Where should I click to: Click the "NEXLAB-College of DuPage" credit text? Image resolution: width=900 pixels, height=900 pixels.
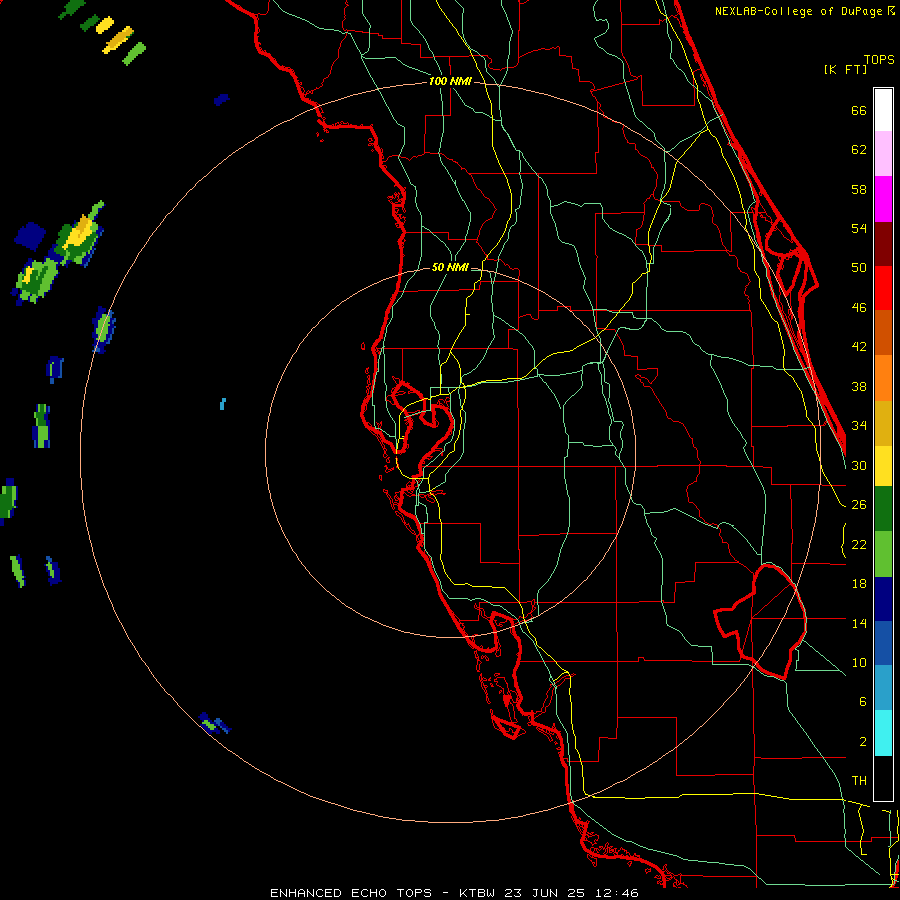[800, 11]
